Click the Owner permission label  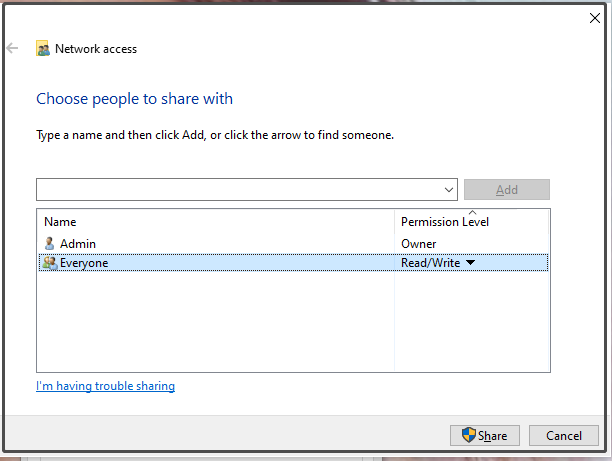pyautogui.click(x=418, y=244)
